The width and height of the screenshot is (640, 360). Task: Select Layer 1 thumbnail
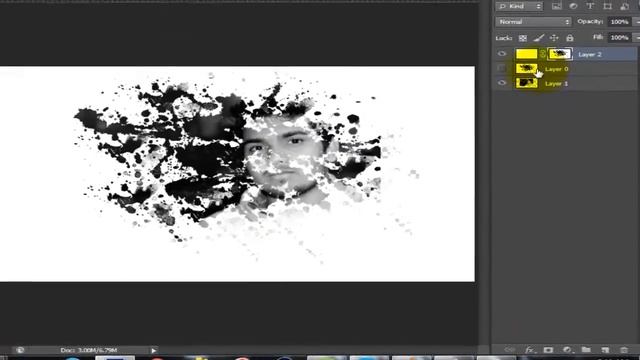(527, 83)
